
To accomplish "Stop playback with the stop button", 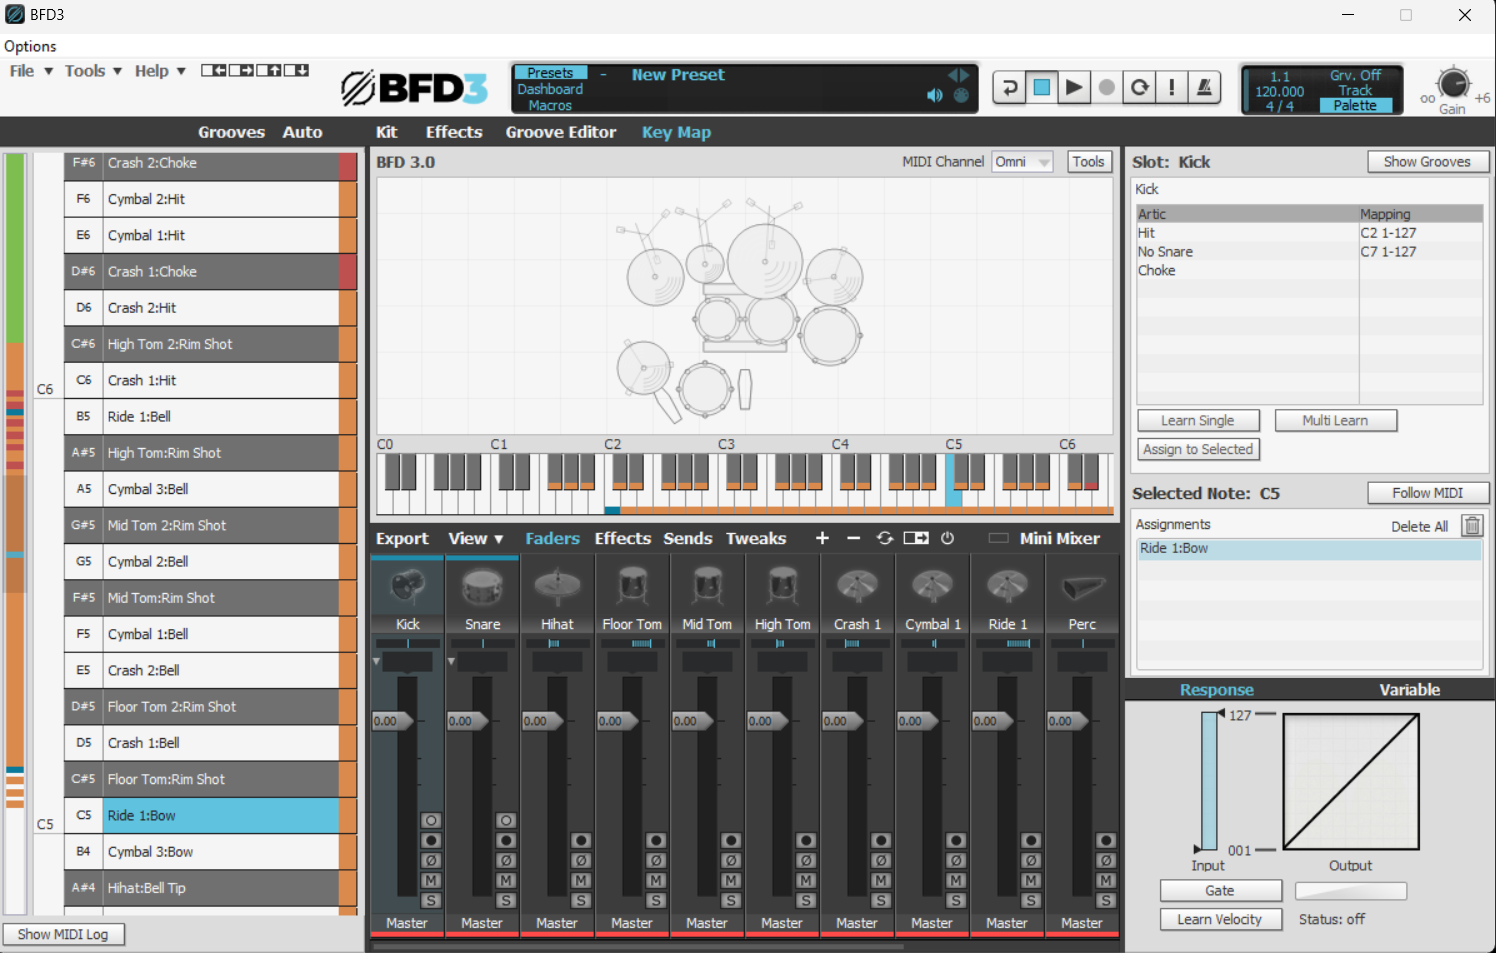I will click(1042, 88).
